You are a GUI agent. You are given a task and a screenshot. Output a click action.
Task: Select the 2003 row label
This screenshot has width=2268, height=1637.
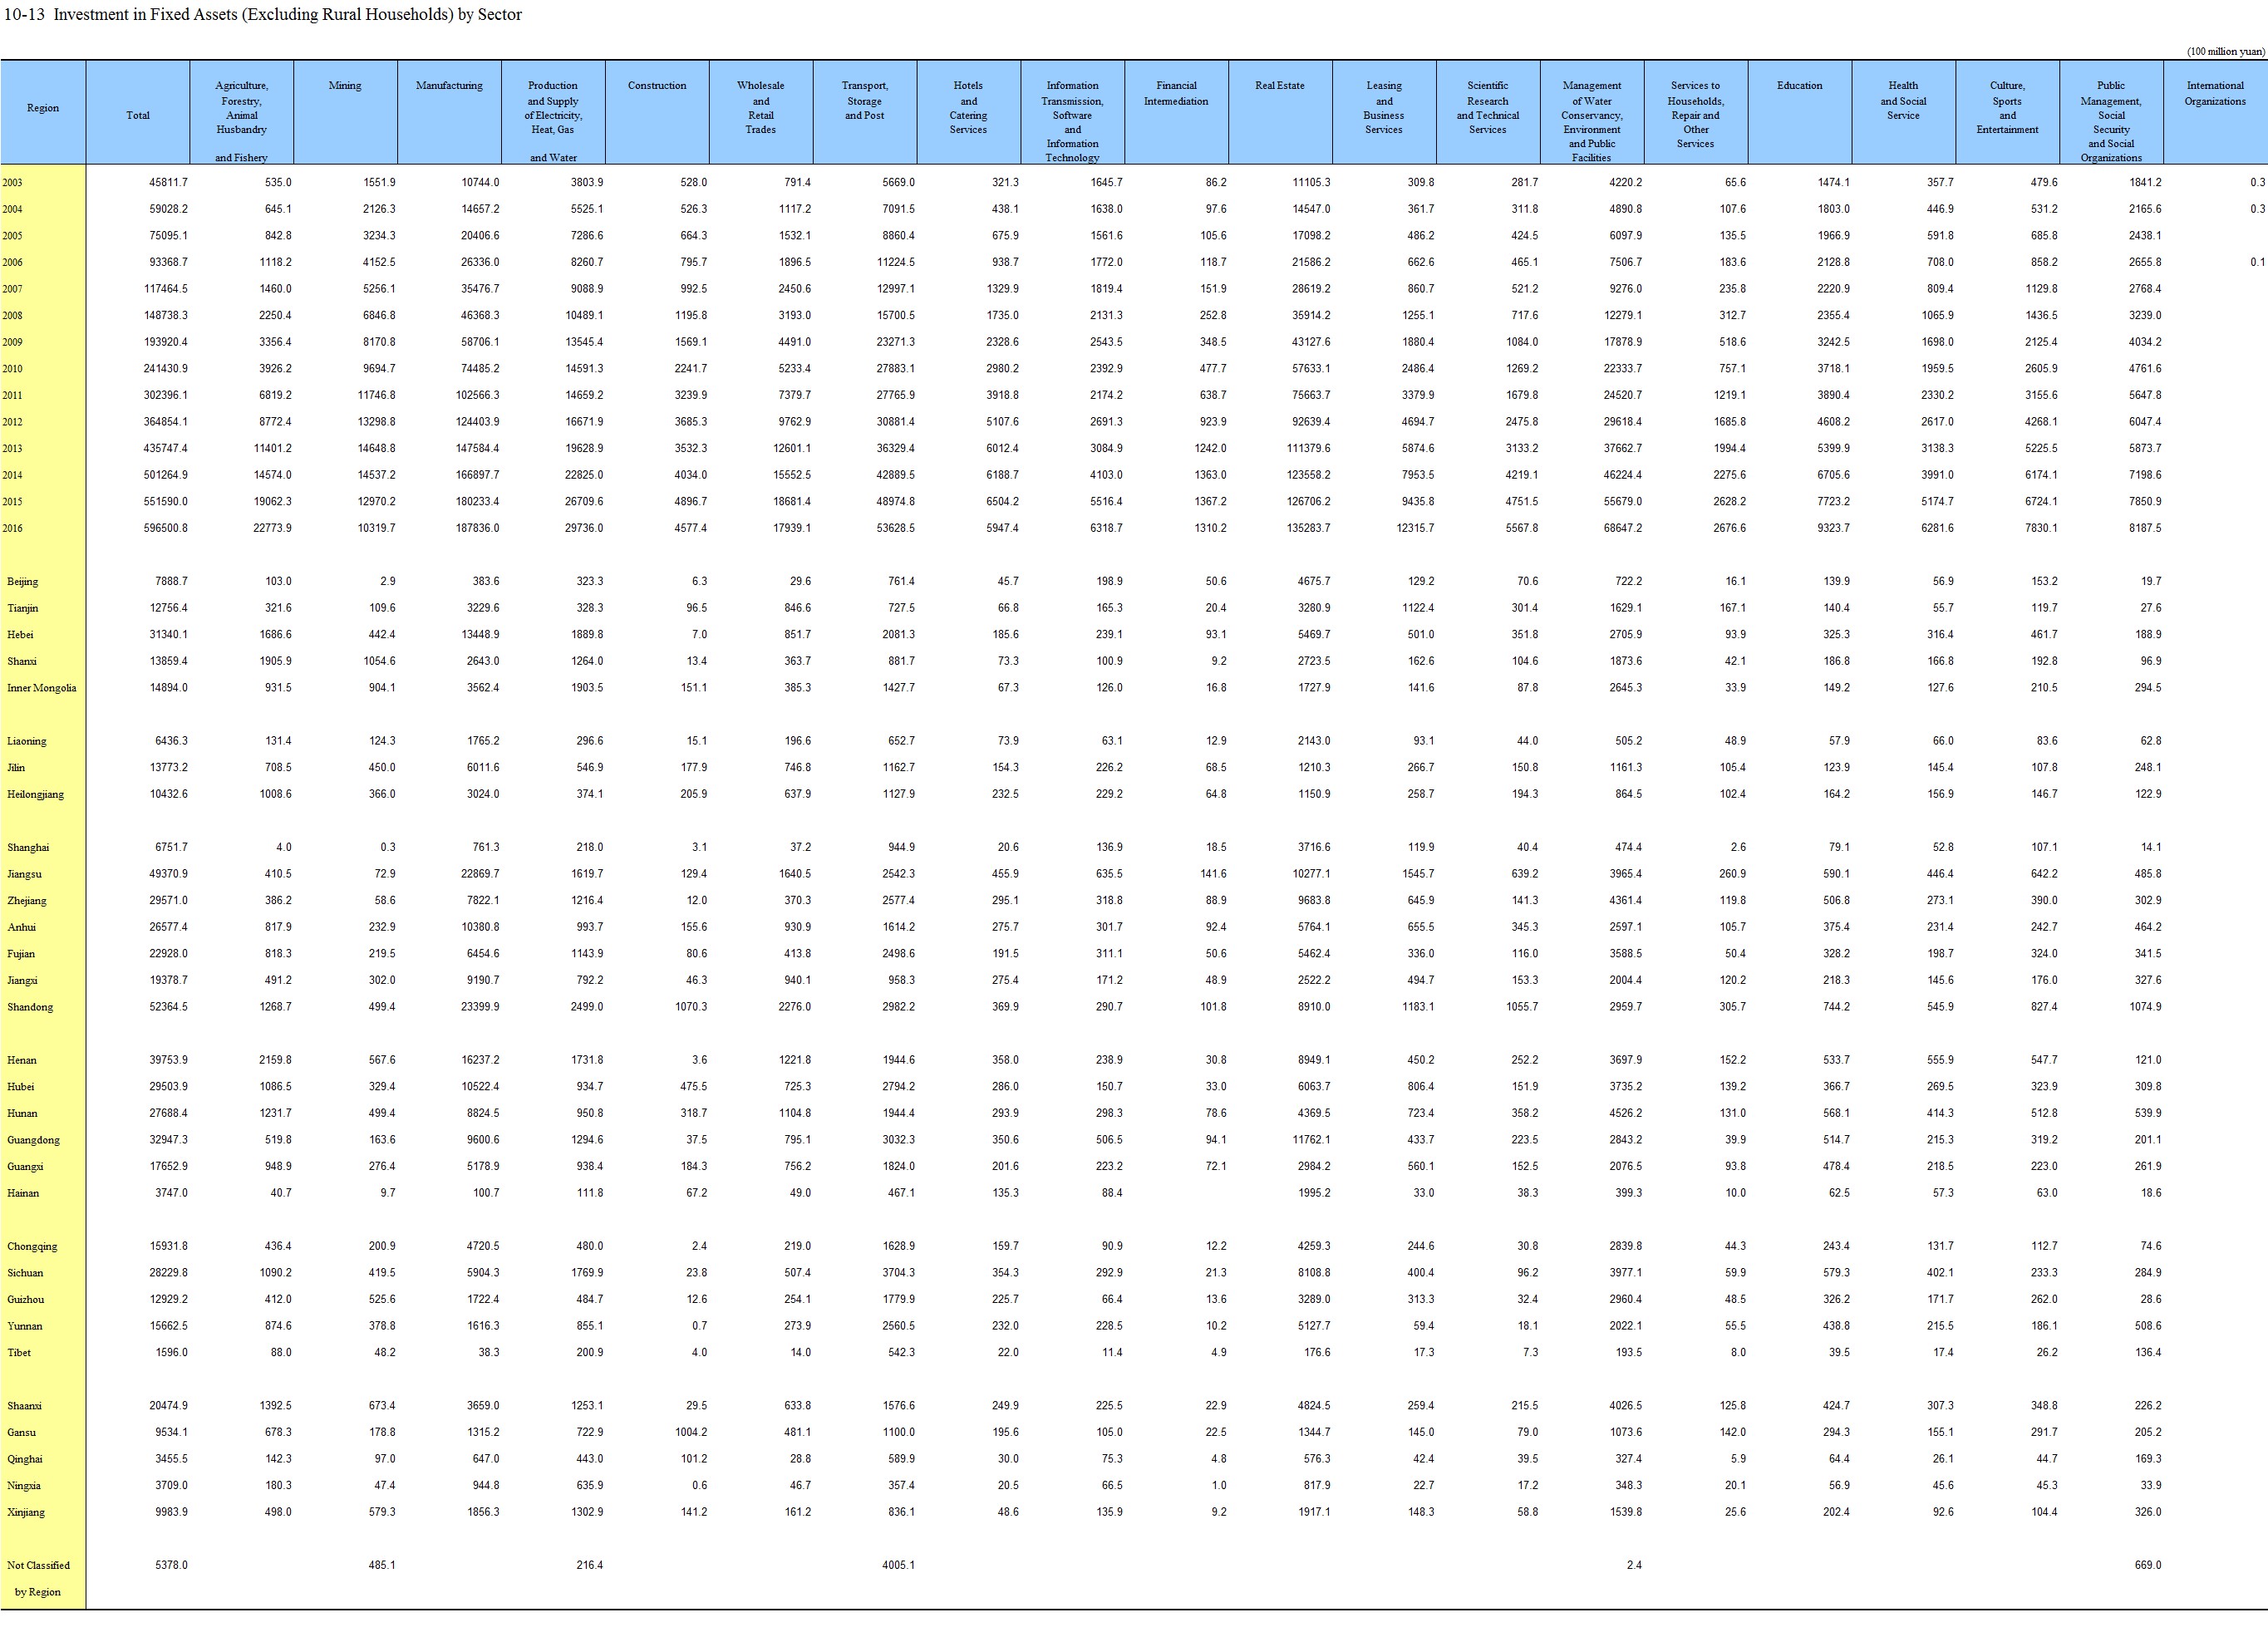pyautogui.click(x=12, y=183)
